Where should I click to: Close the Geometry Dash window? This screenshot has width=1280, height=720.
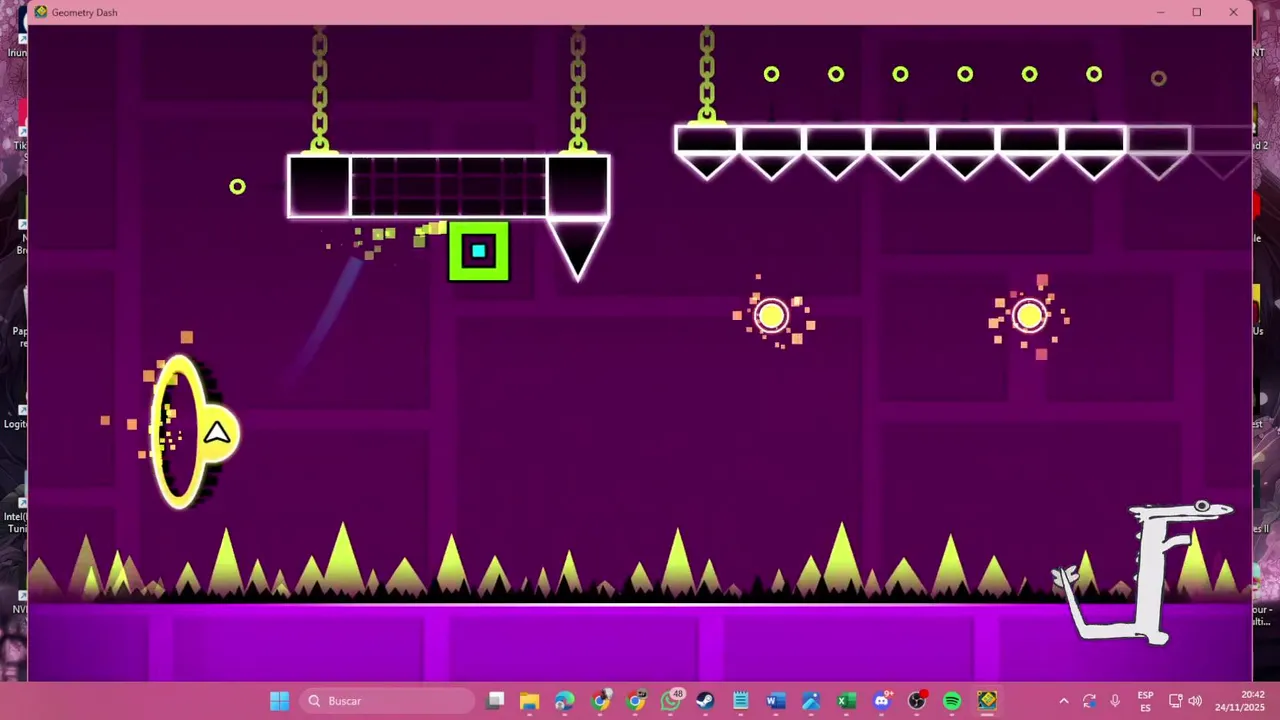[1233, 12]
